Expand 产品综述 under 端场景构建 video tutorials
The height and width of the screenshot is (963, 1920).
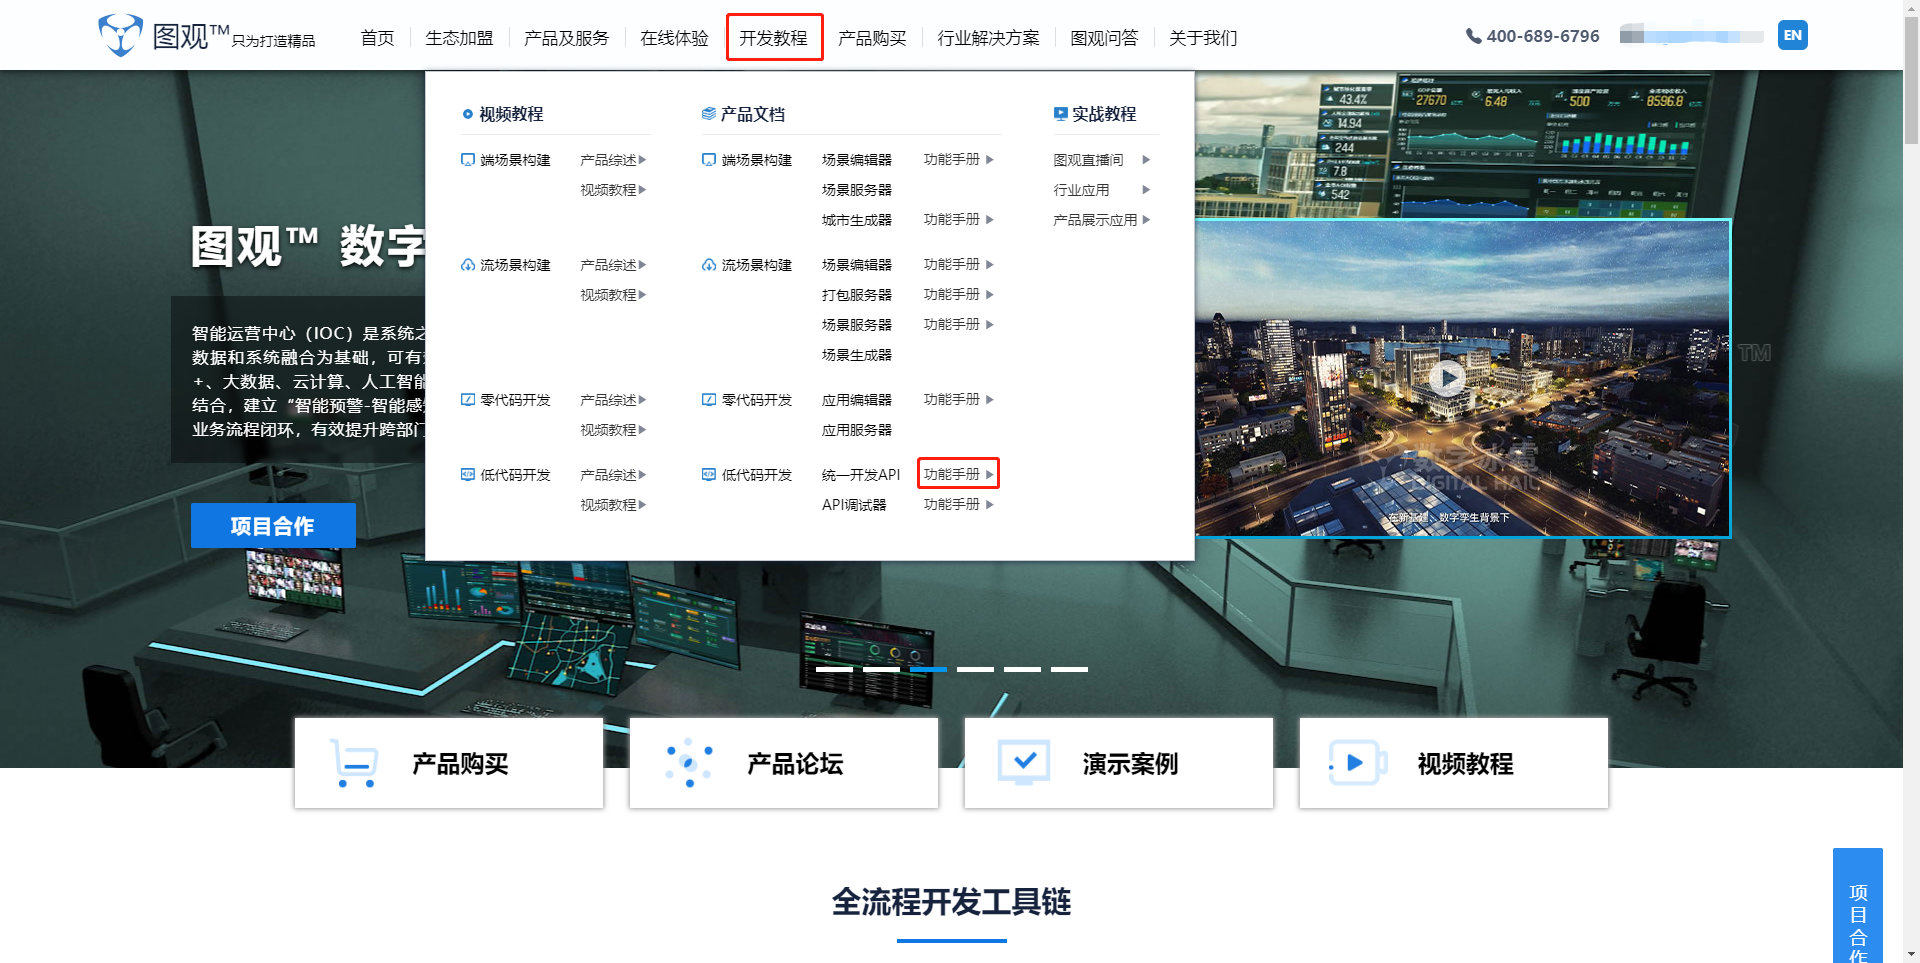click(613, 160)
